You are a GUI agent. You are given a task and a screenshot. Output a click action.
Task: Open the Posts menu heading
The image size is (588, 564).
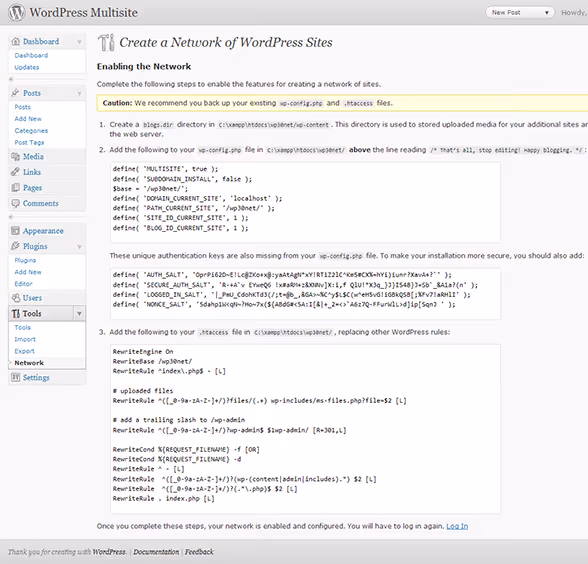pyautogui.click(x=32, y=93)
